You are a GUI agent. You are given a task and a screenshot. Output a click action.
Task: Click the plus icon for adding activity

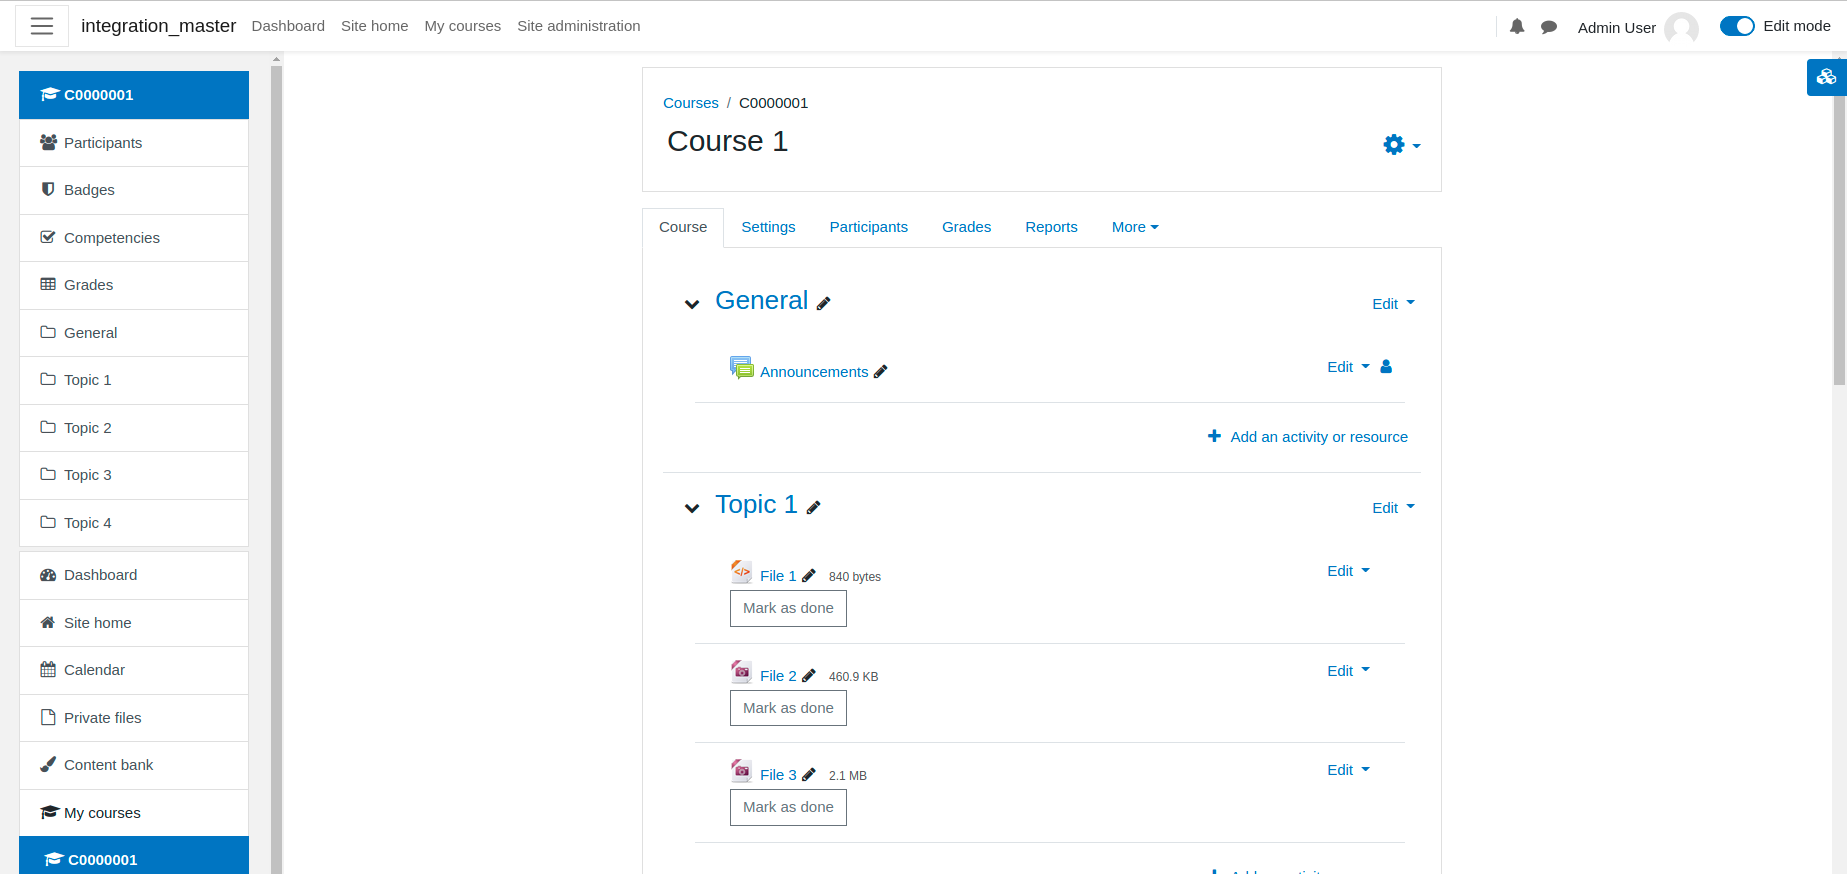click(1214, 436)
